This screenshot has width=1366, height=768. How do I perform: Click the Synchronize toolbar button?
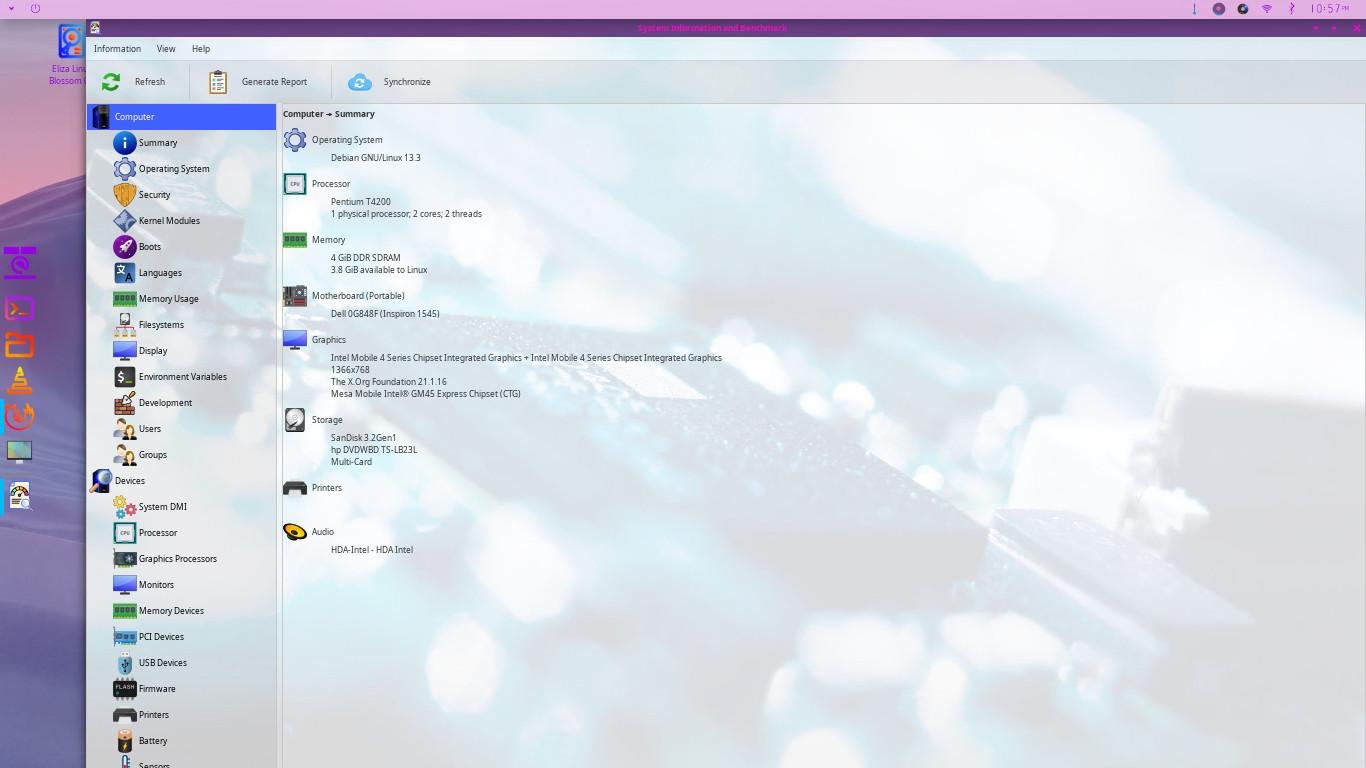[x=389, y=82]
